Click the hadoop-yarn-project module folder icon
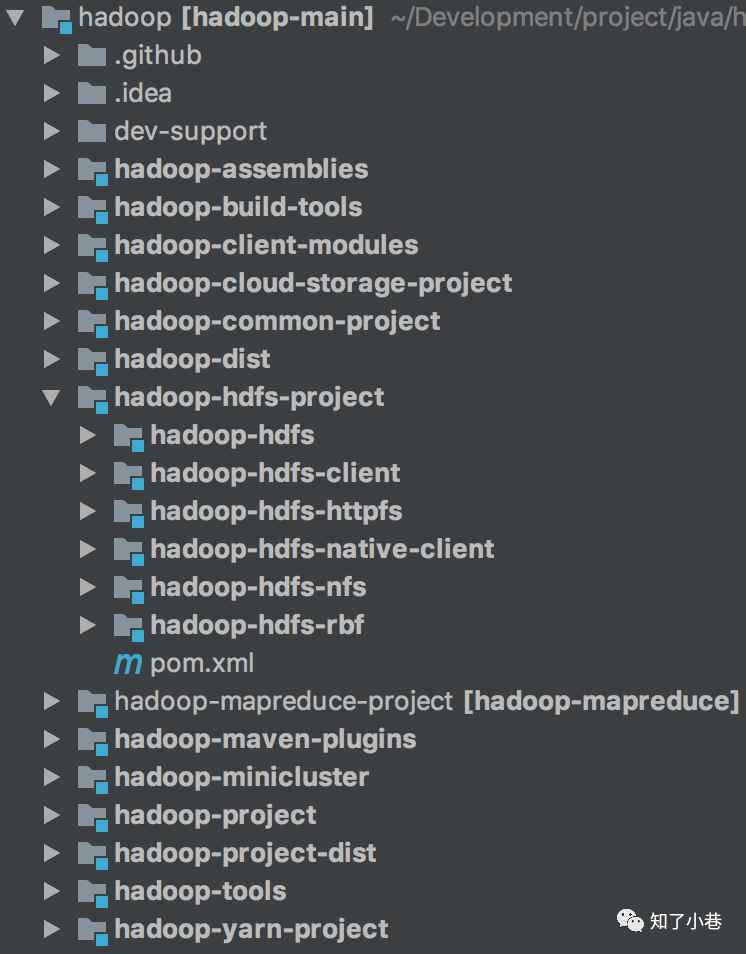The image size is (746, 954). click(x=92, y=929)
